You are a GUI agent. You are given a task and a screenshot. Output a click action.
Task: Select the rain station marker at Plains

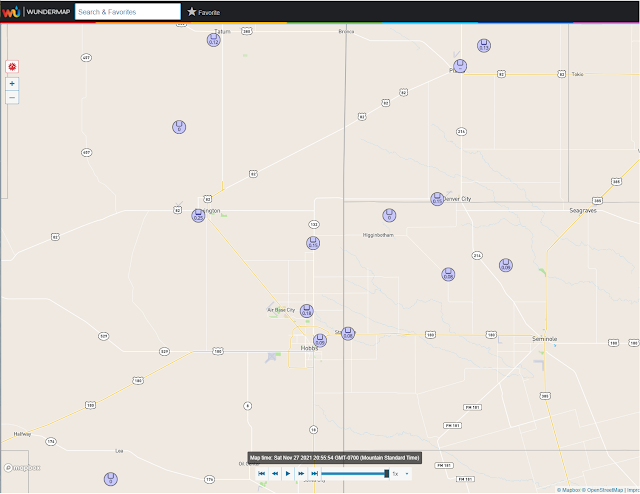pyautogui.click(x=460, y=66)
